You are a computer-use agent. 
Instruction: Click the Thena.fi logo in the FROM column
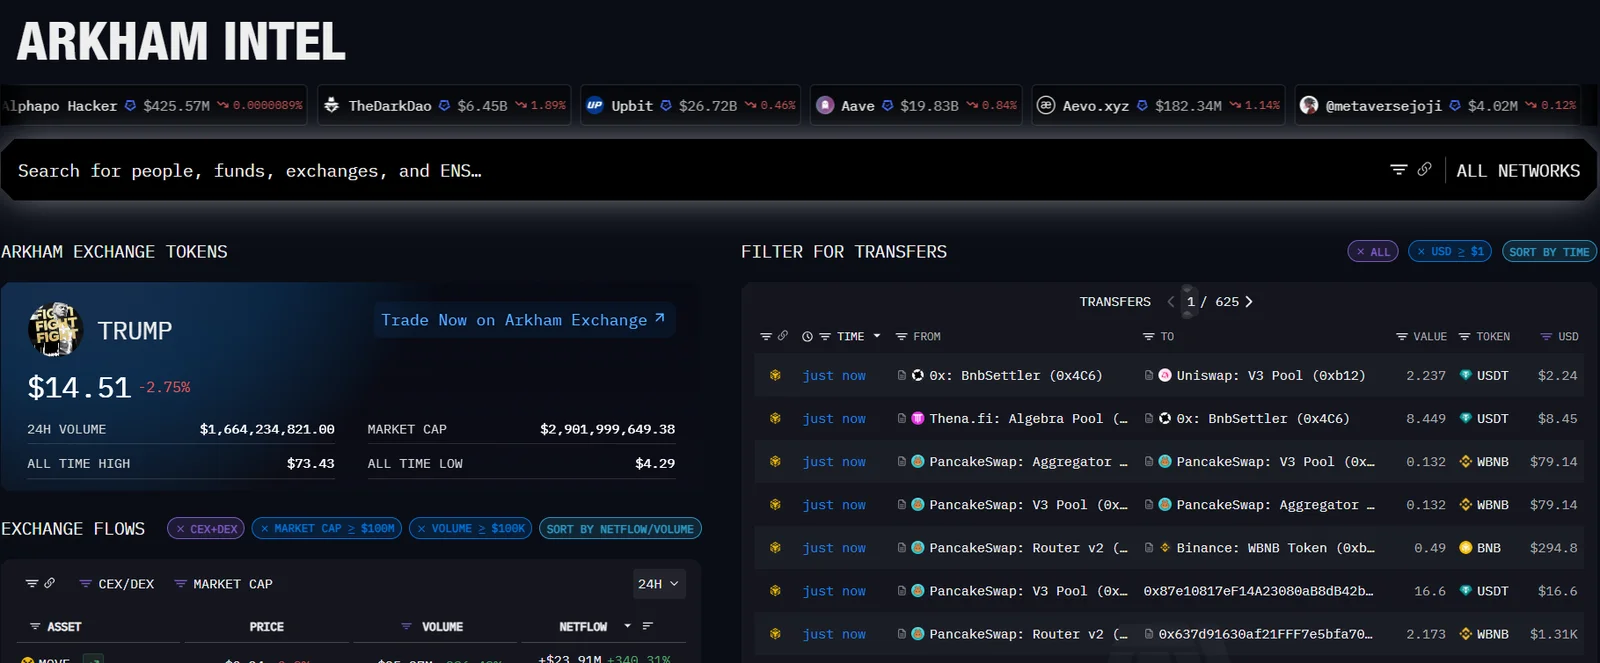[918, 418]
